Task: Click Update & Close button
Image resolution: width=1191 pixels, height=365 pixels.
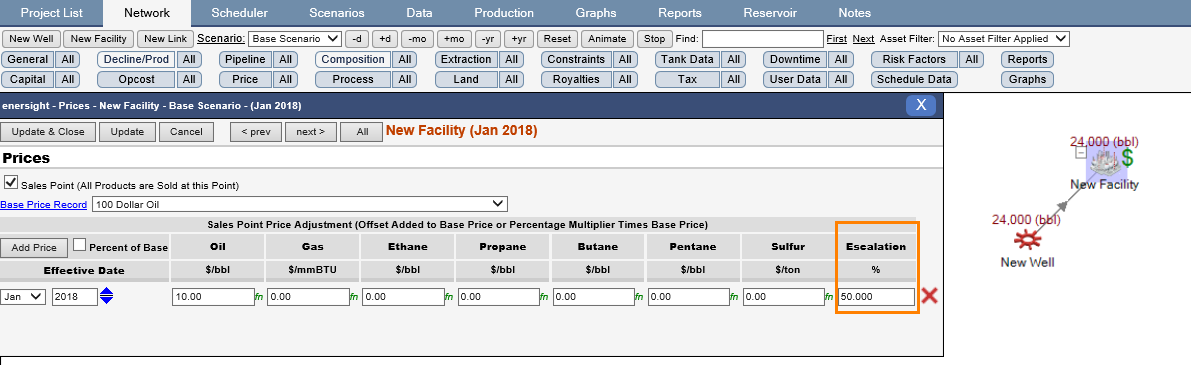Action: coord(48,131)
